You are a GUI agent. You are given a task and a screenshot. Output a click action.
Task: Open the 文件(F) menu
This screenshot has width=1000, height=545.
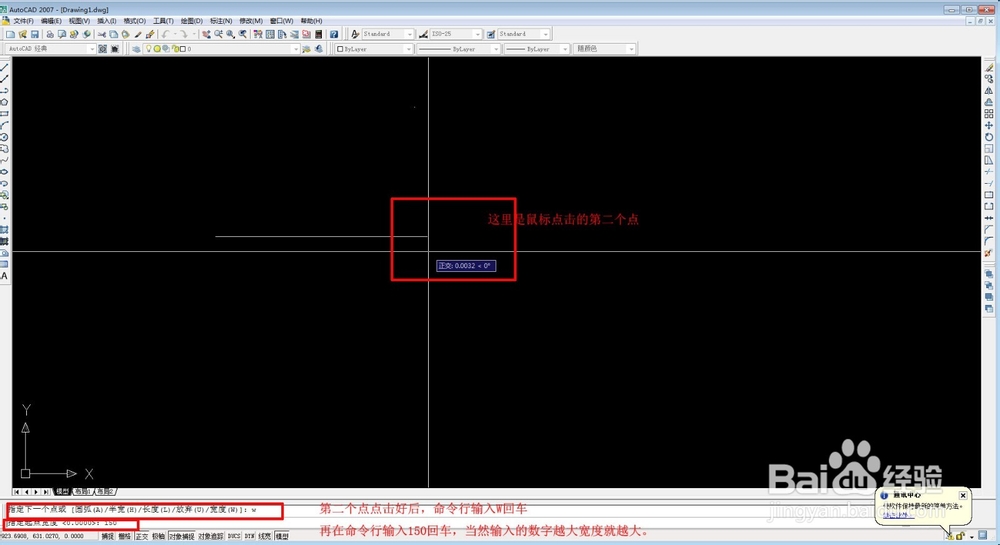(x=23, y=20)
